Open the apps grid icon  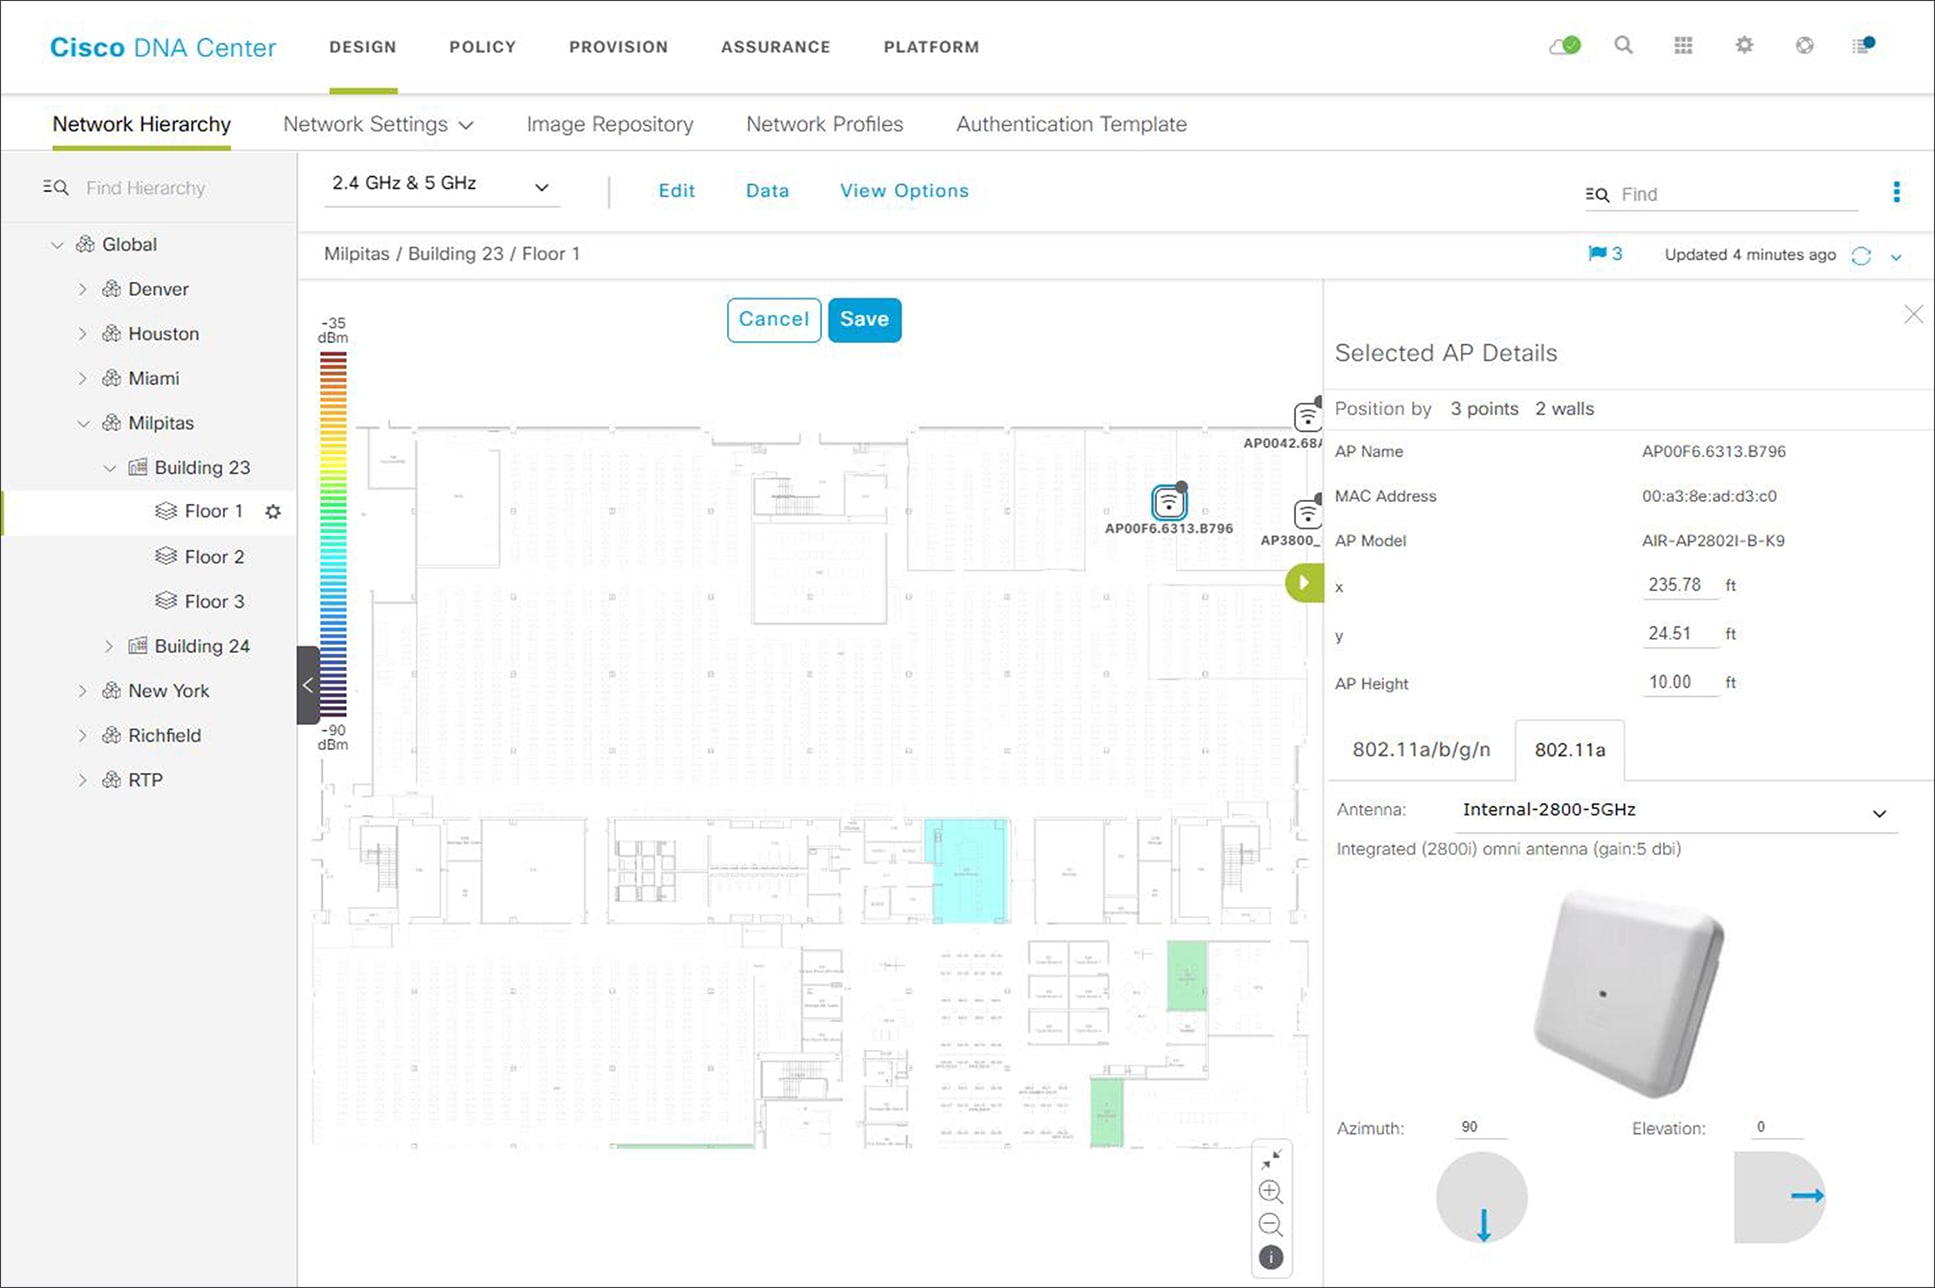tap(1684, 45)
